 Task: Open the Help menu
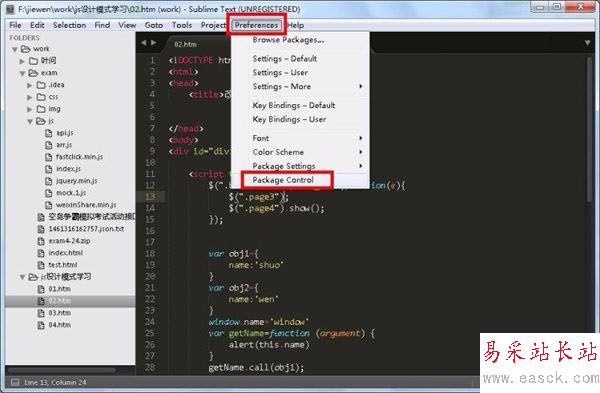[x=296, y=25]
